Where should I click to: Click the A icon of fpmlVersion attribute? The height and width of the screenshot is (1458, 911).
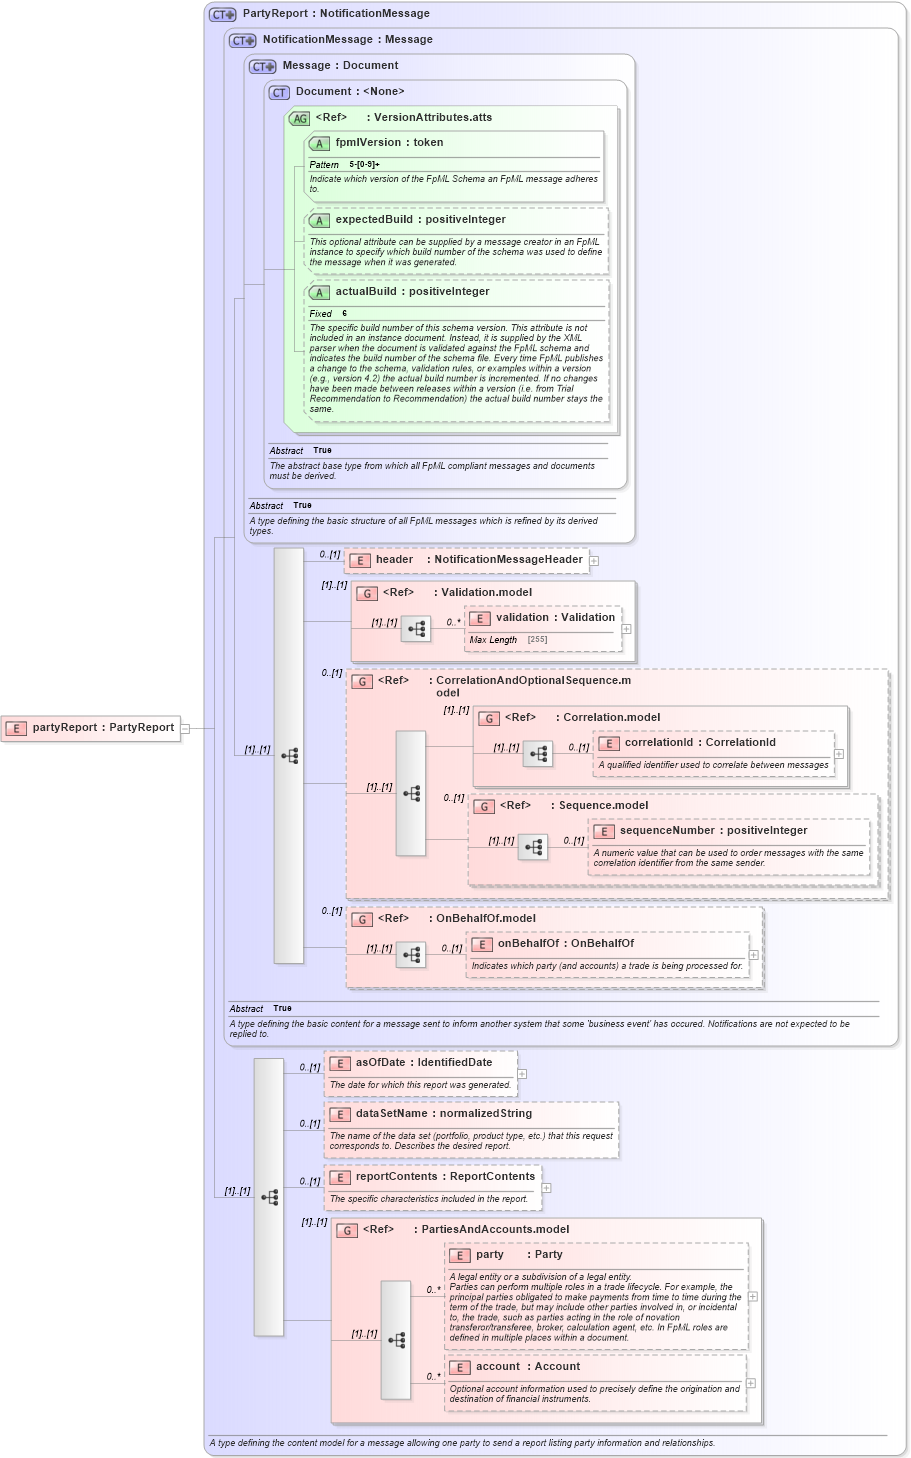point(319,143)
